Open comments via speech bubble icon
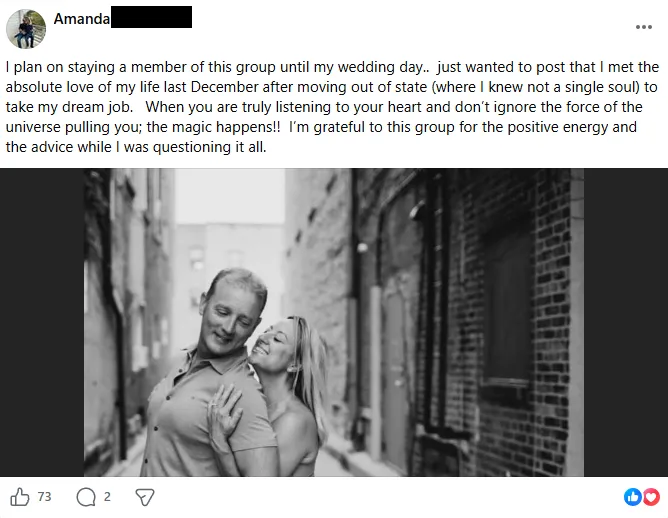Screen dimensions: 668x518 click(86, 497)
